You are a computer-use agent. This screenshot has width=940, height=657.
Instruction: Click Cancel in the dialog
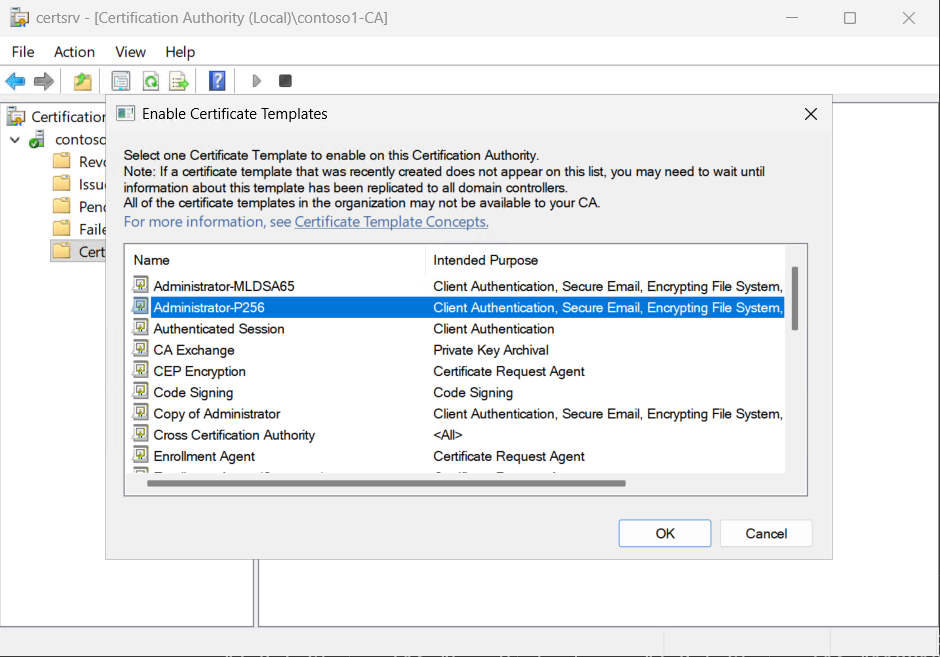(766, 534)
